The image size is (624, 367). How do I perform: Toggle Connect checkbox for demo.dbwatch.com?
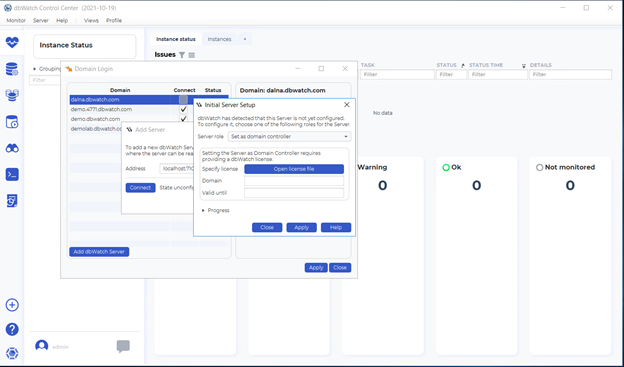(183, 119)
